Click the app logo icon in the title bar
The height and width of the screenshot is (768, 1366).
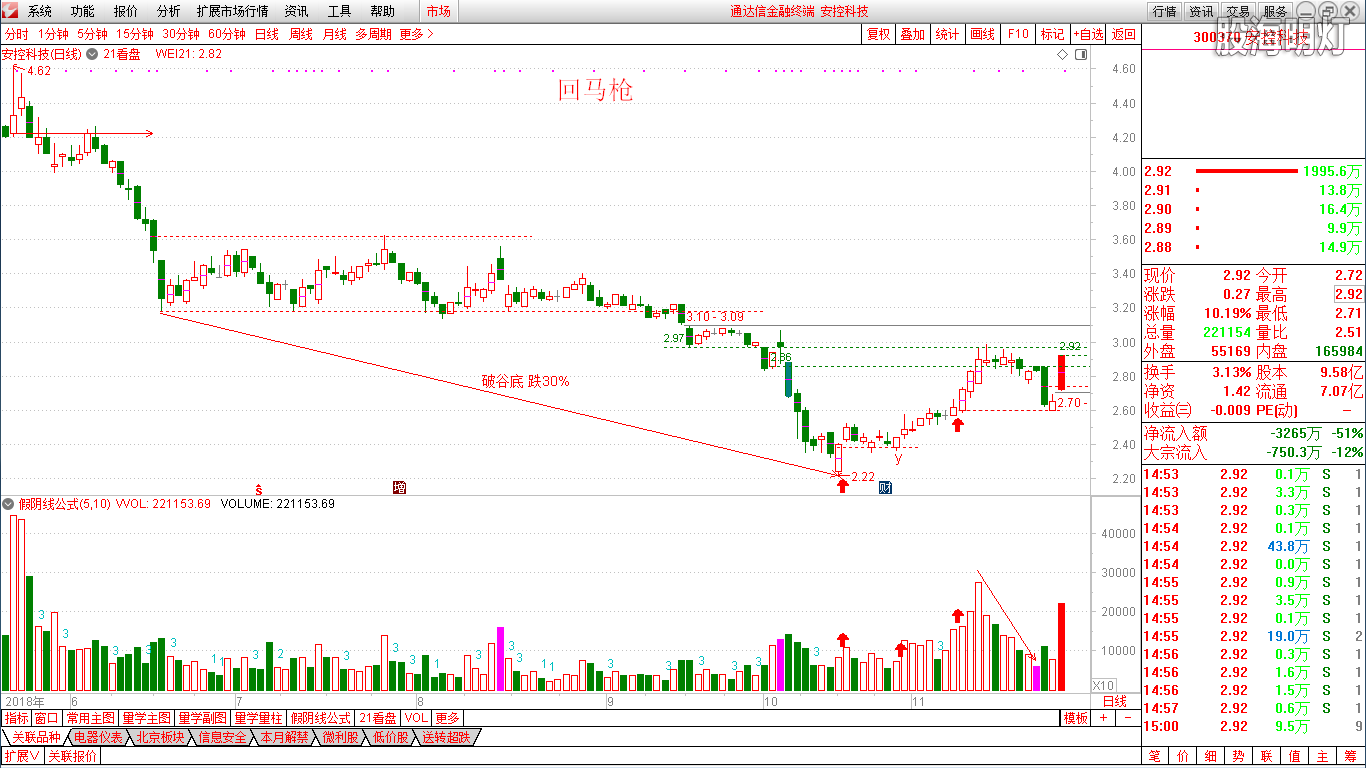[x=11, y=11]
